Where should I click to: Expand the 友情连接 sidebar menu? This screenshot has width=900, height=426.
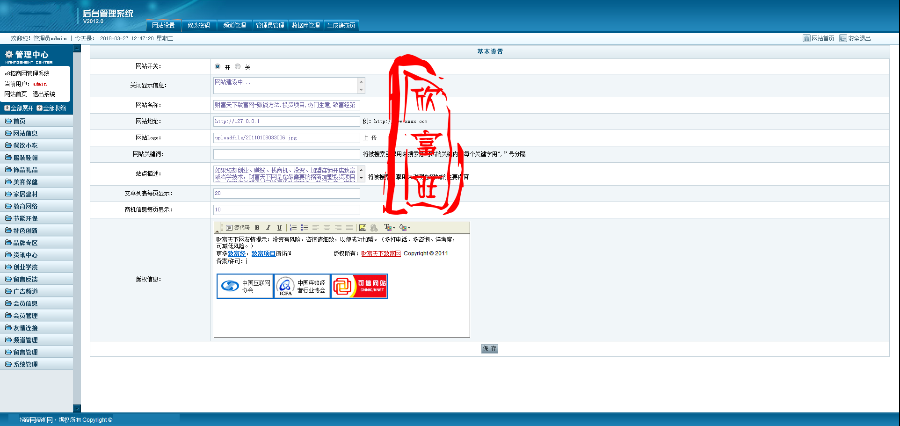(37, 328)
